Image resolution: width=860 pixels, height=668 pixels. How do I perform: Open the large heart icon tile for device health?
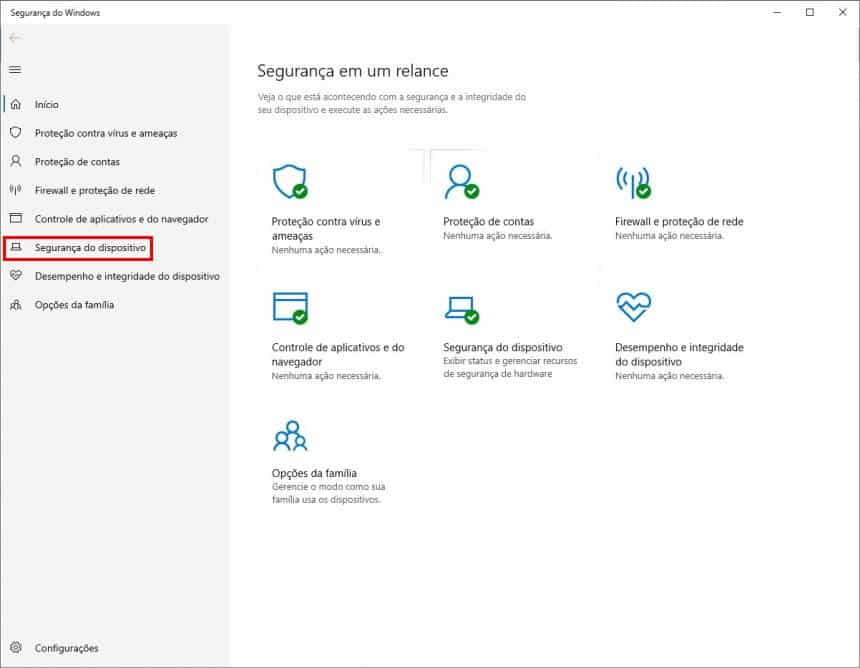(x=633, y=307)
